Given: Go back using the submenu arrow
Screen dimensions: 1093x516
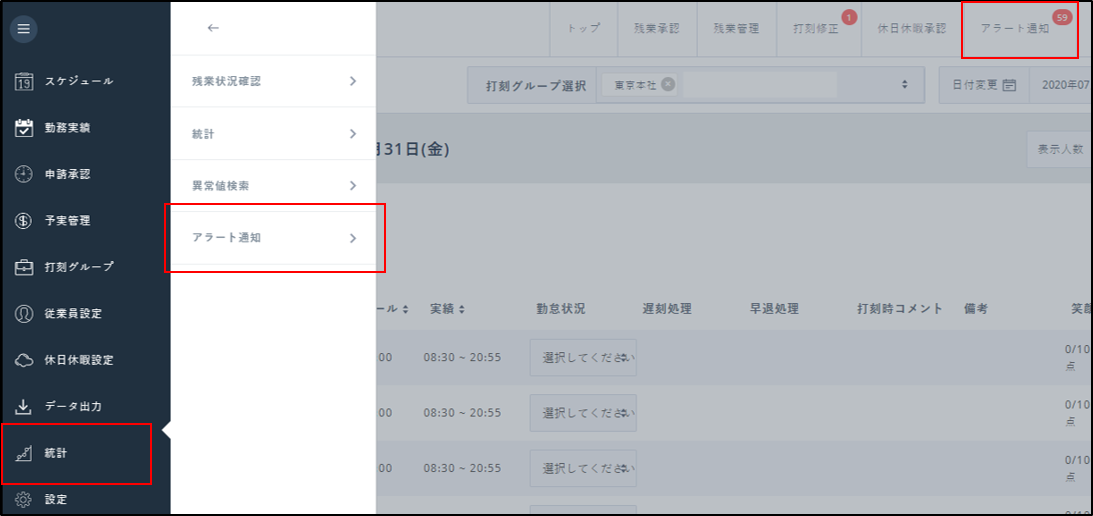Looking at the screenshot, I should pos(212,28).
